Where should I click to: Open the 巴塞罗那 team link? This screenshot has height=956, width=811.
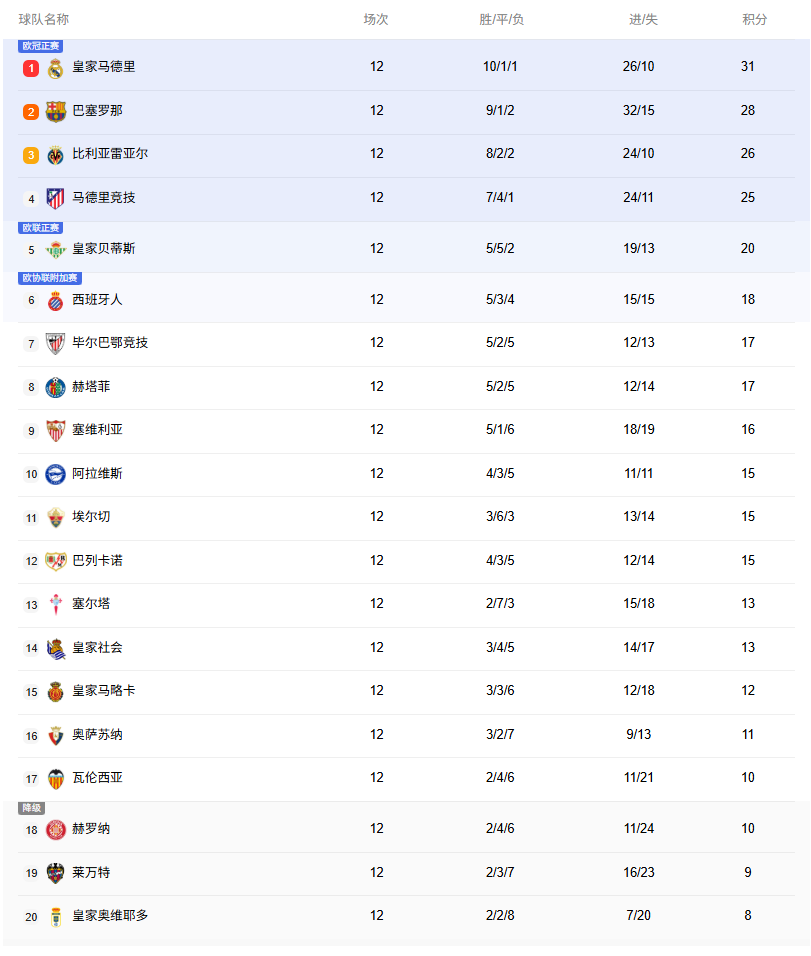(x=98, y=110)
